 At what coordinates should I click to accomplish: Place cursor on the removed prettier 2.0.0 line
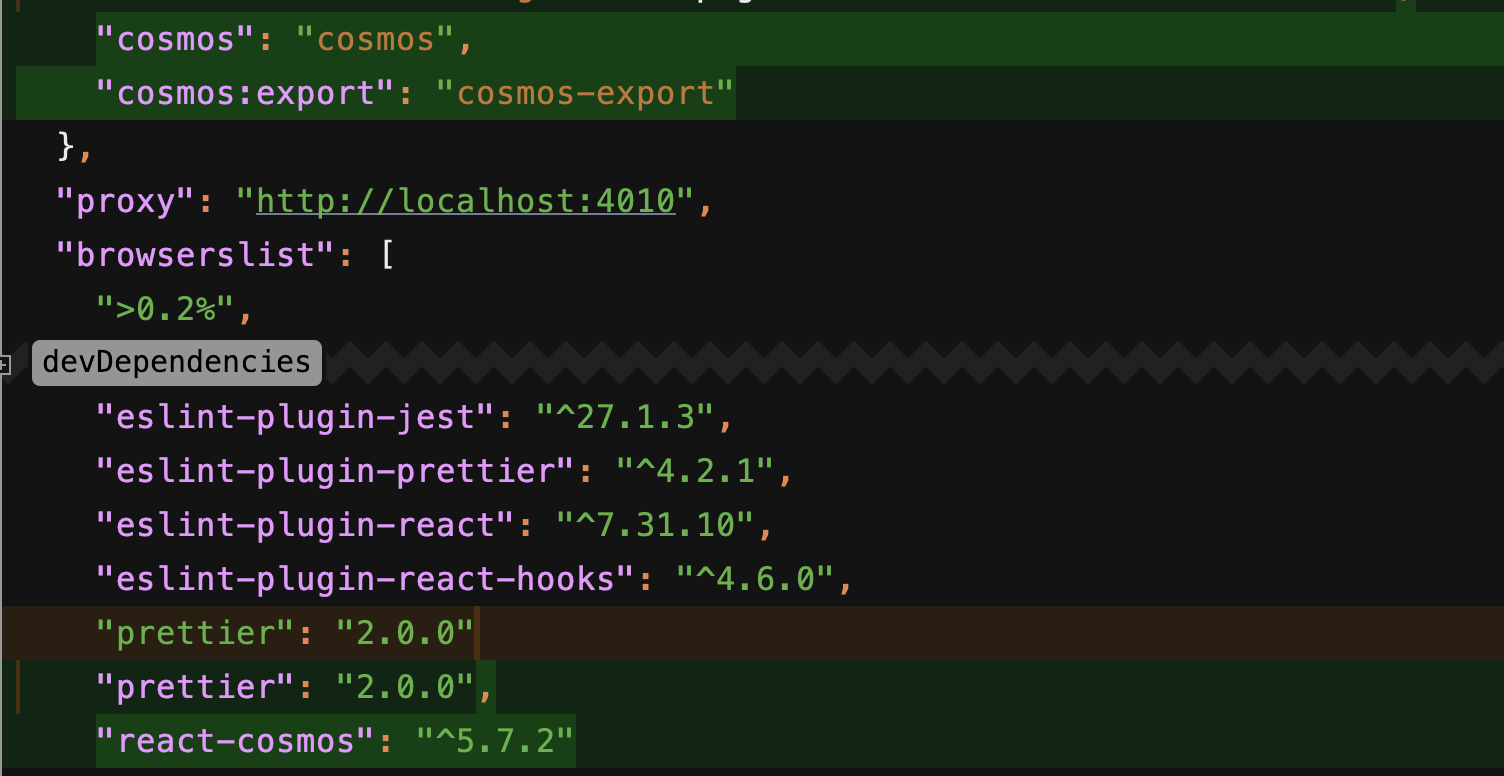pos(283,632)
